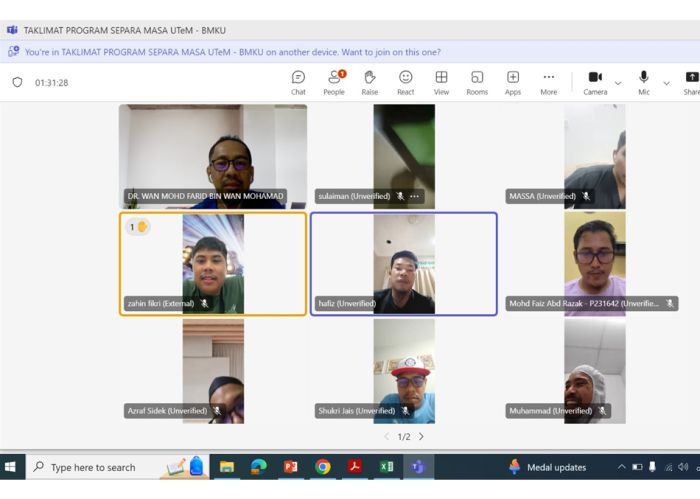Image resolution: width=700 pixels, height=499 pixels.
Task: Open the View layout options
Action: tap(441, 82)
